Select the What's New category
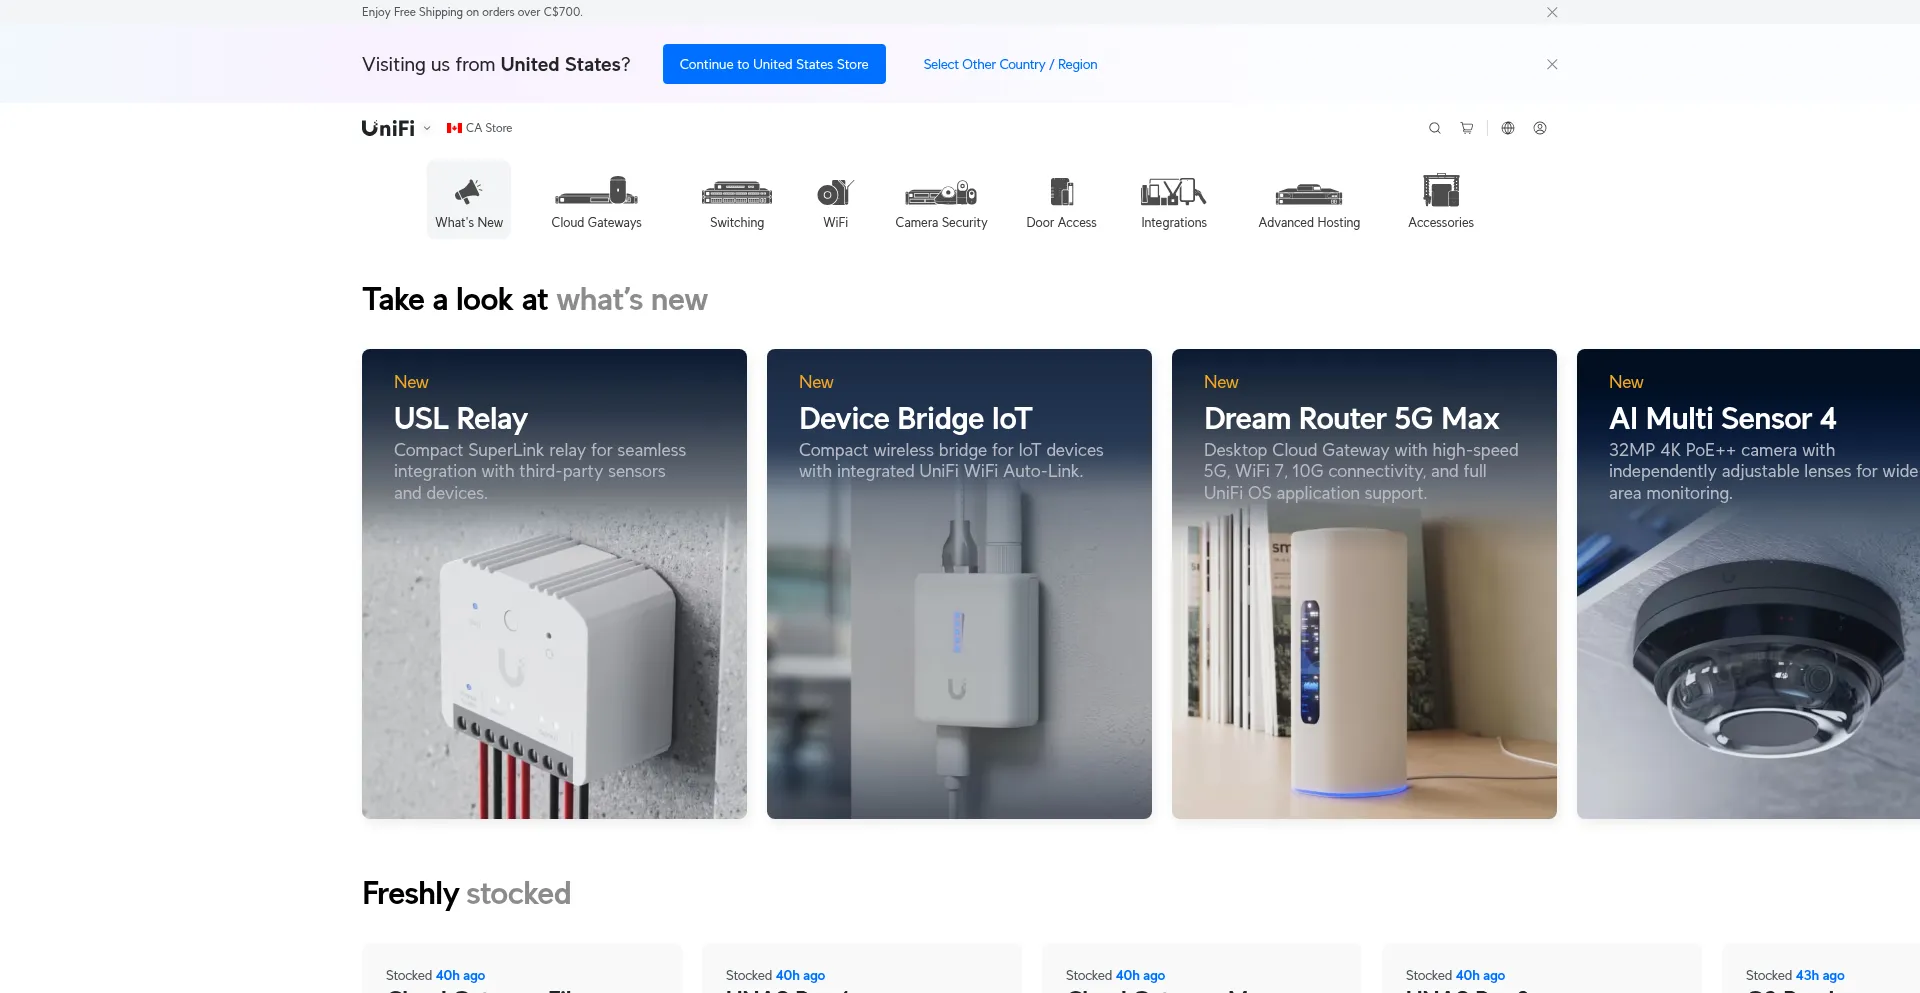Screen dimensions: 1920x993 tap(469, 200)
